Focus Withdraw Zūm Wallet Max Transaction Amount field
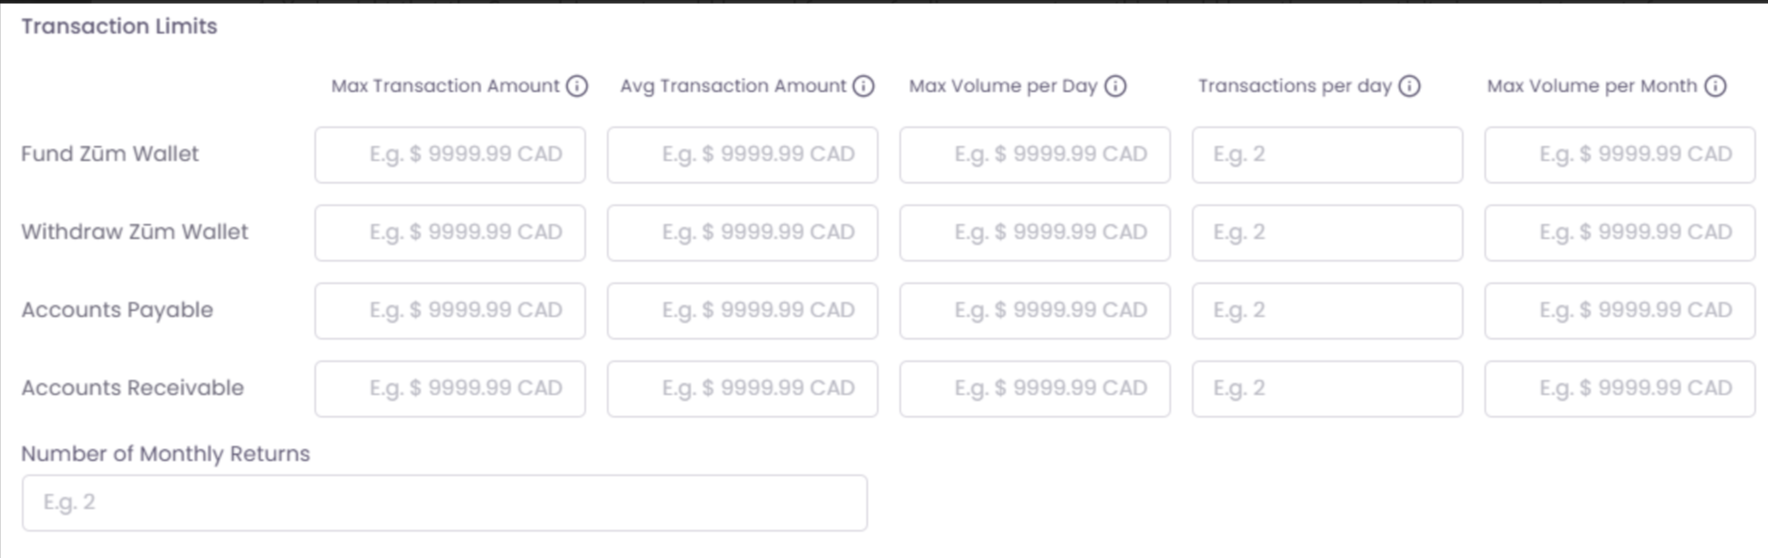Viewport: 1768px width, 558px height. 450,233
